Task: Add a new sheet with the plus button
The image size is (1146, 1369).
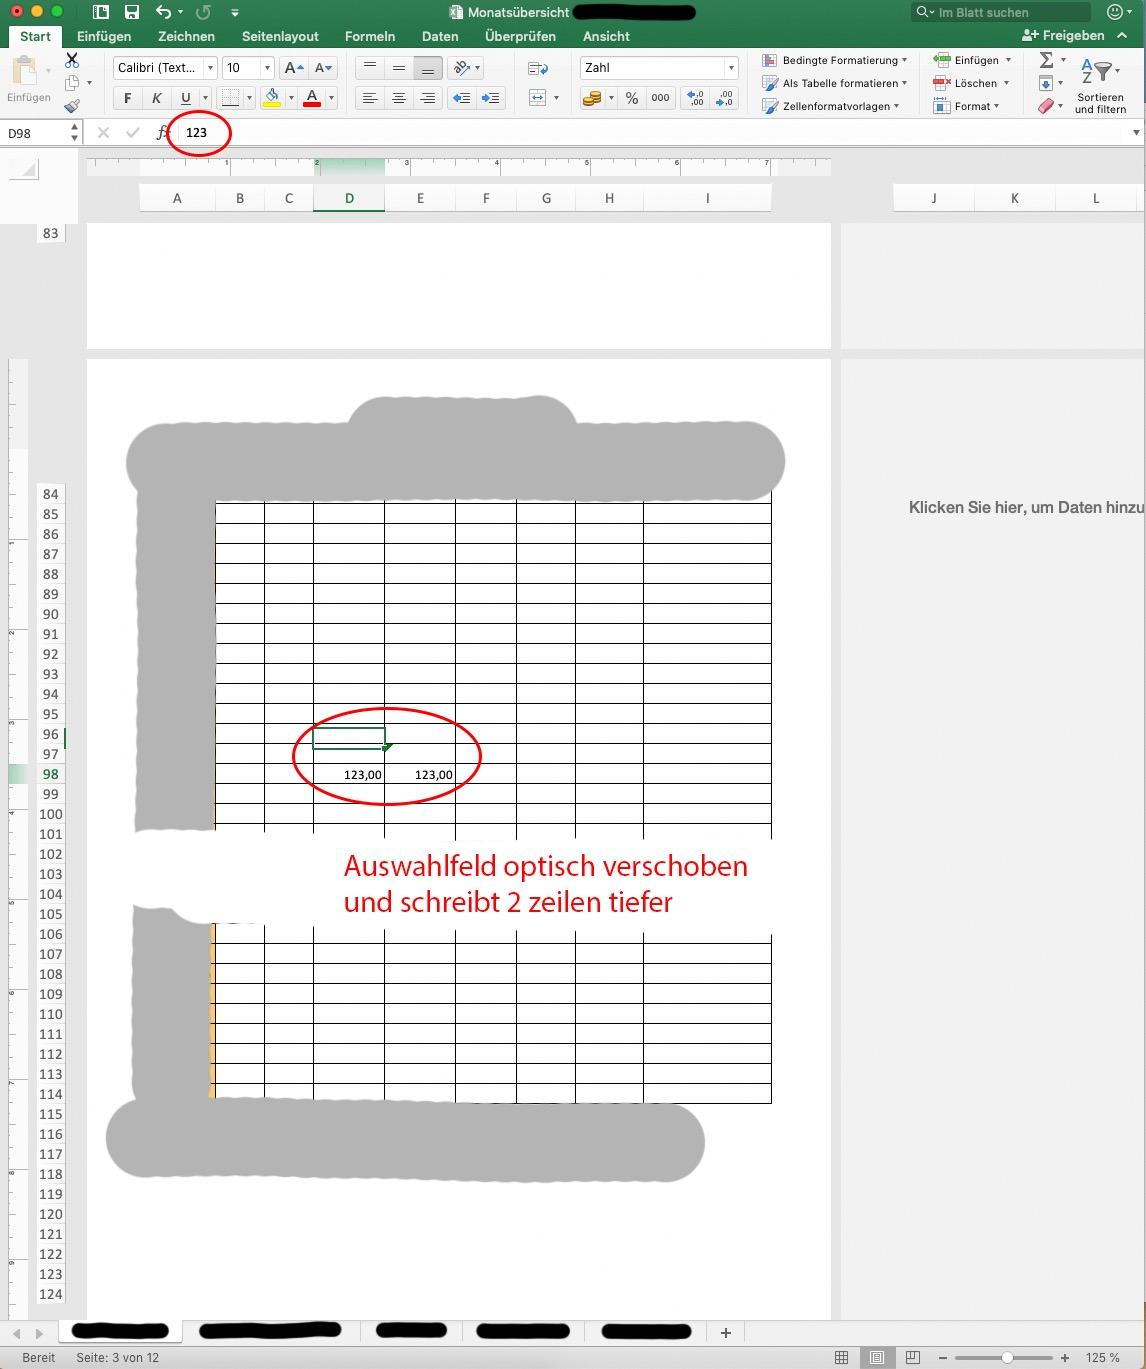Action: 726,1332
